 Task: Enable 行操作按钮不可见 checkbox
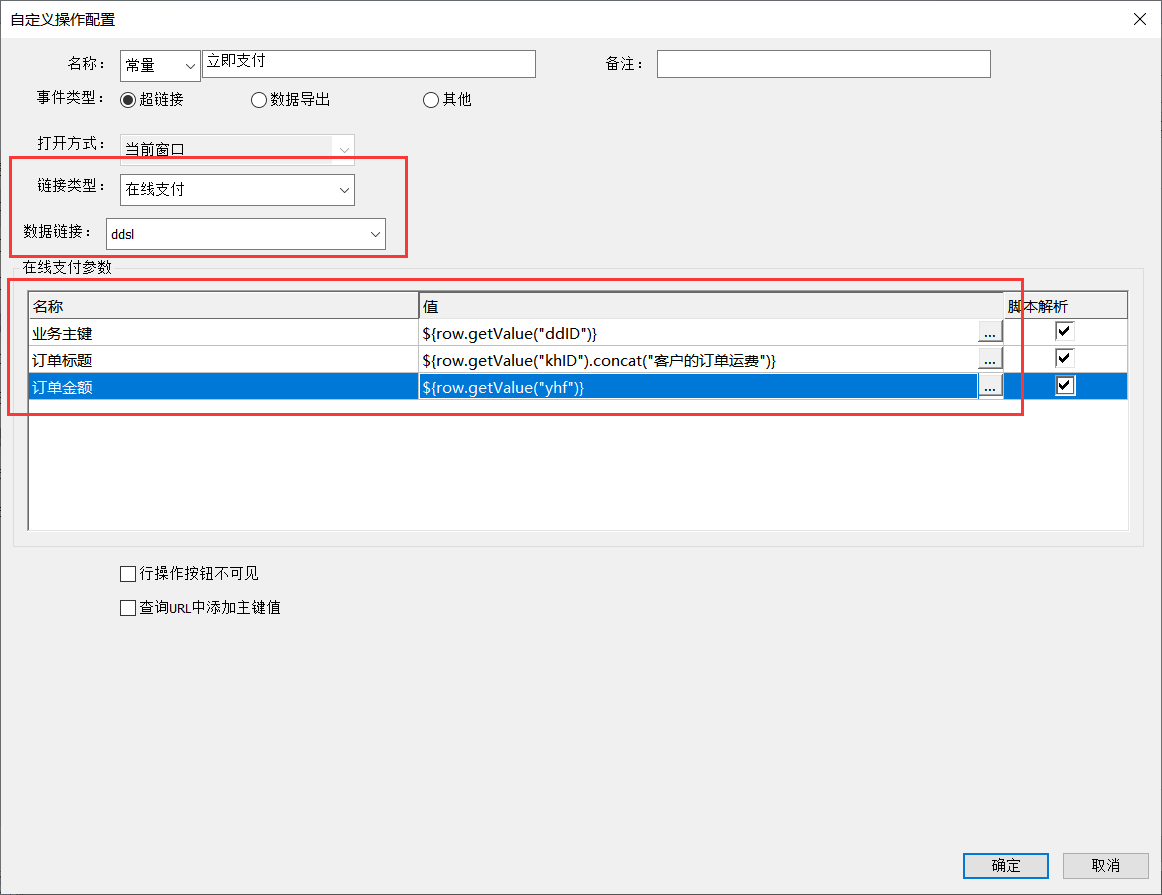point(128,574)
